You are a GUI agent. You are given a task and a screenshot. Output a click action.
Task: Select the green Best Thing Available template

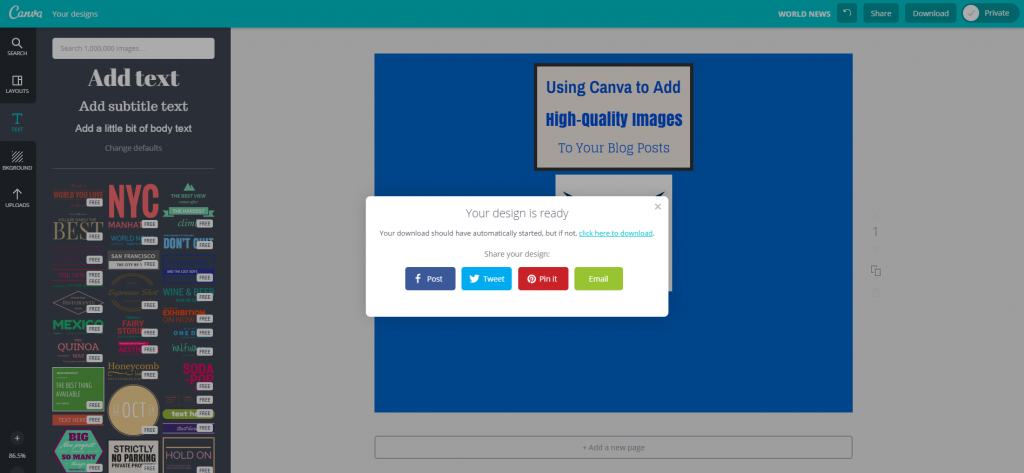[78, 389]
